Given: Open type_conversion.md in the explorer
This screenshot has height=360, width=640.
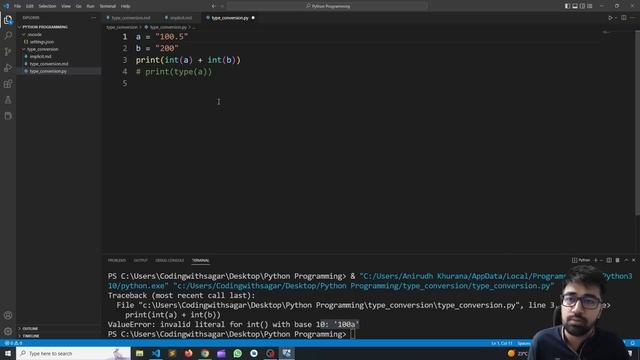Looking at the screenshot, I should (49, 64).
